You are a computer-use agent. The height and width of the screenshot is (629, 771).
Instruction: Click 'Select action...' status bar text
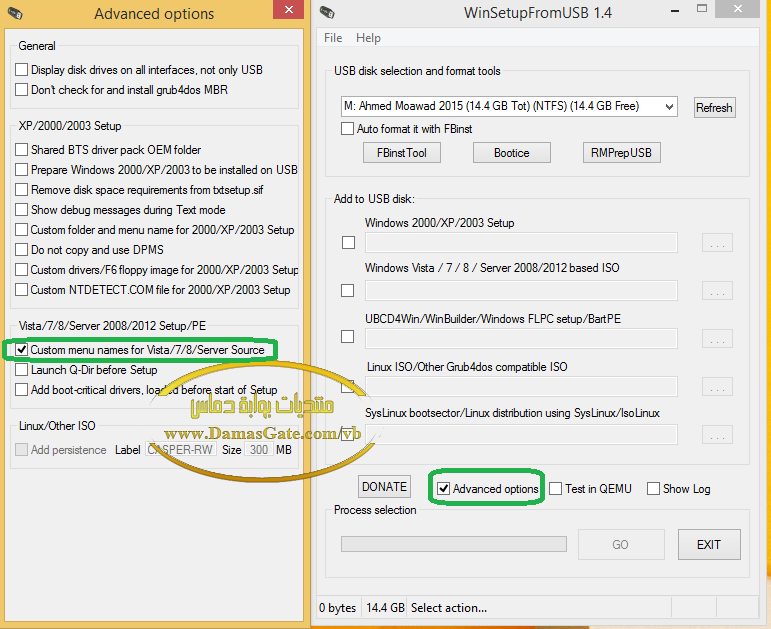click(449, 608)
